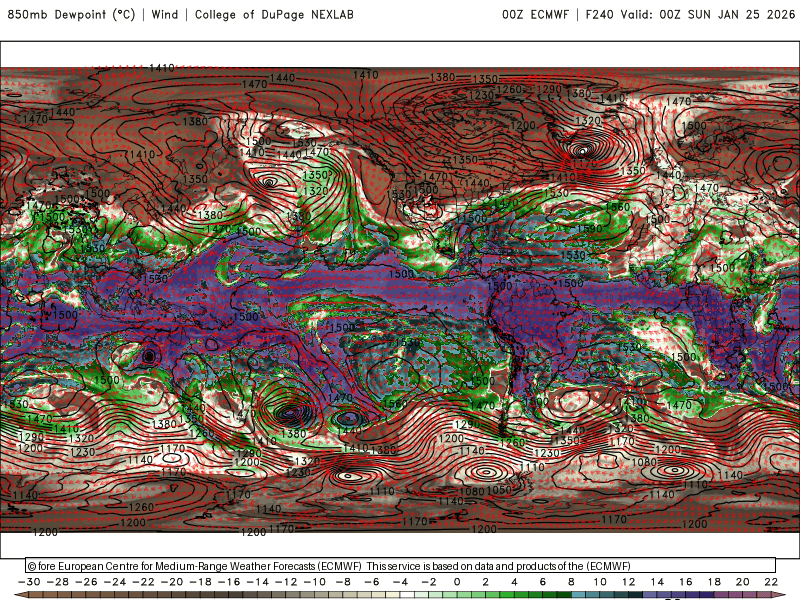Click the "F240" forecast hour text
This screenshot has height=600, width=800.
(x=599, y=15)
